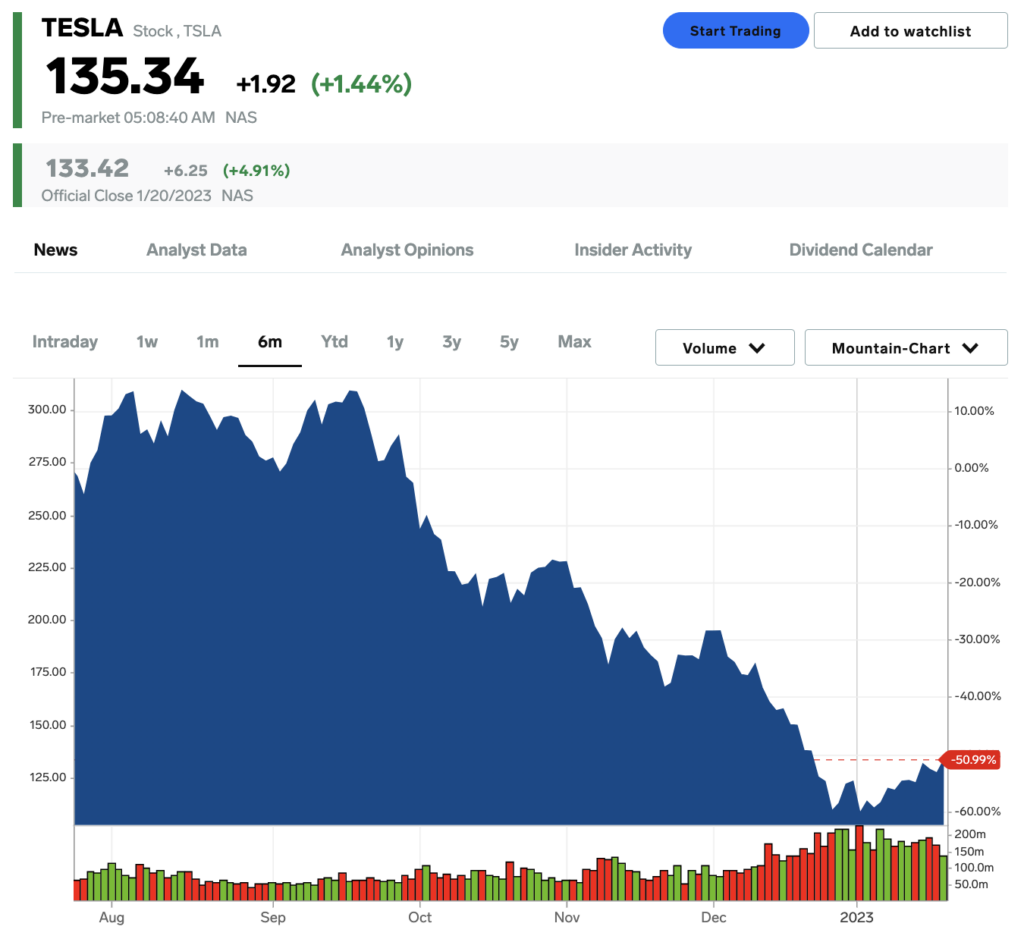Expand the Mountain-Chart type dropdown
Viewport: 1024px width, 939px height.
point(906,348)
